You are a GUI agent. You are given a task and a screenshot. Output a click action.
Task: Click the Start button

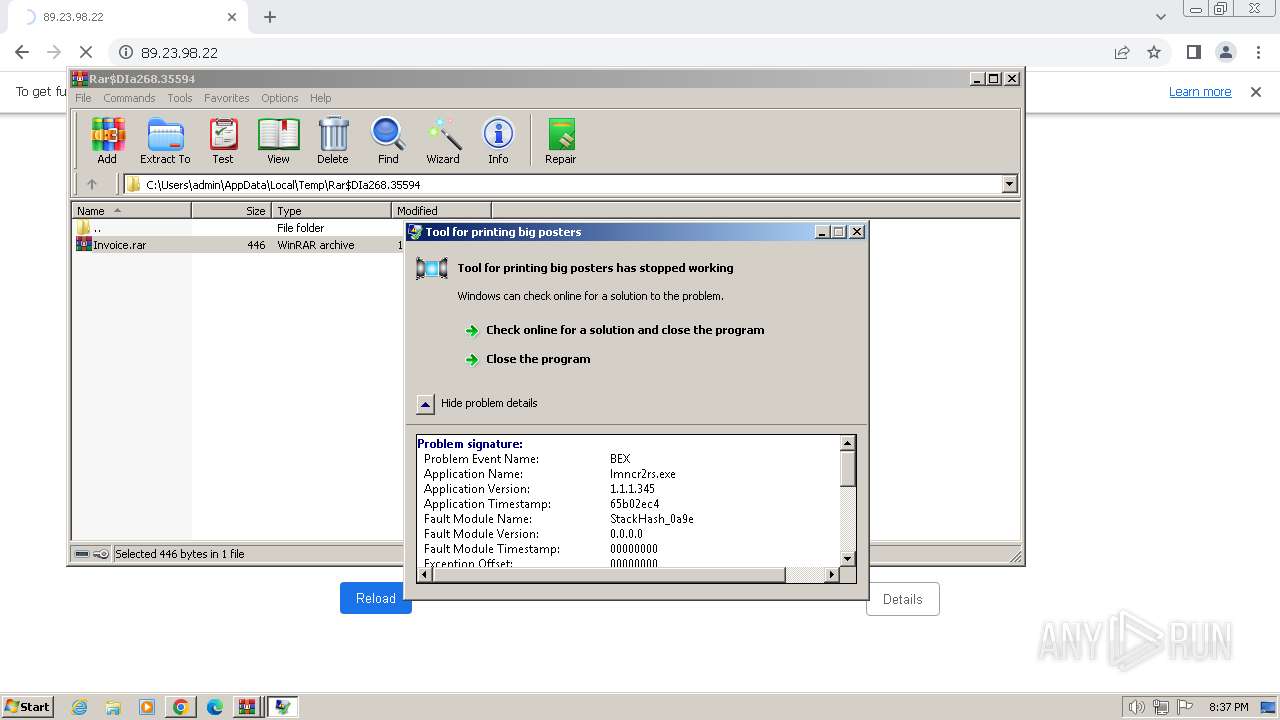(x=28, y=707)
